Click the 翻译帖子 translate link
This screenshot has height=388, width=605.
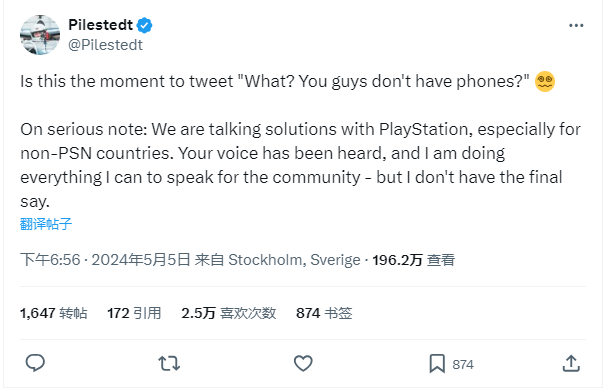[46, 224]
